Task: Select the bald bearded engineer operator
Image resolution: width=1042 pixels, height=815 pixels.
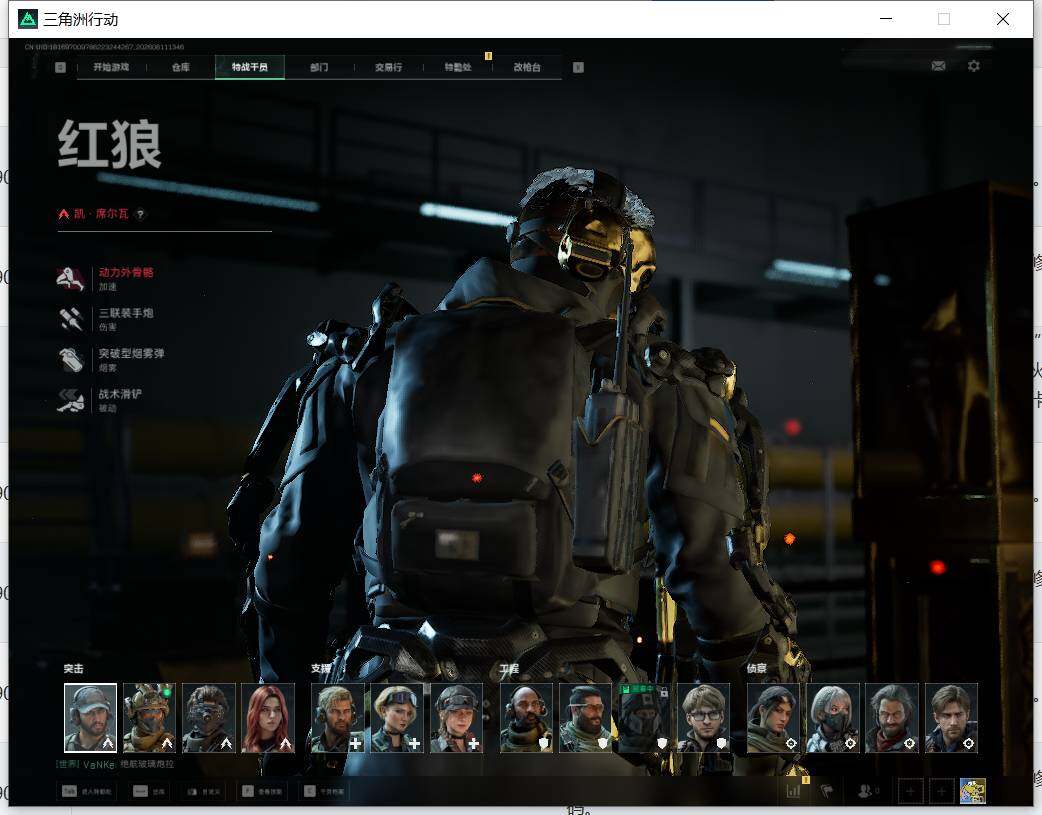Action: [526, 718]
